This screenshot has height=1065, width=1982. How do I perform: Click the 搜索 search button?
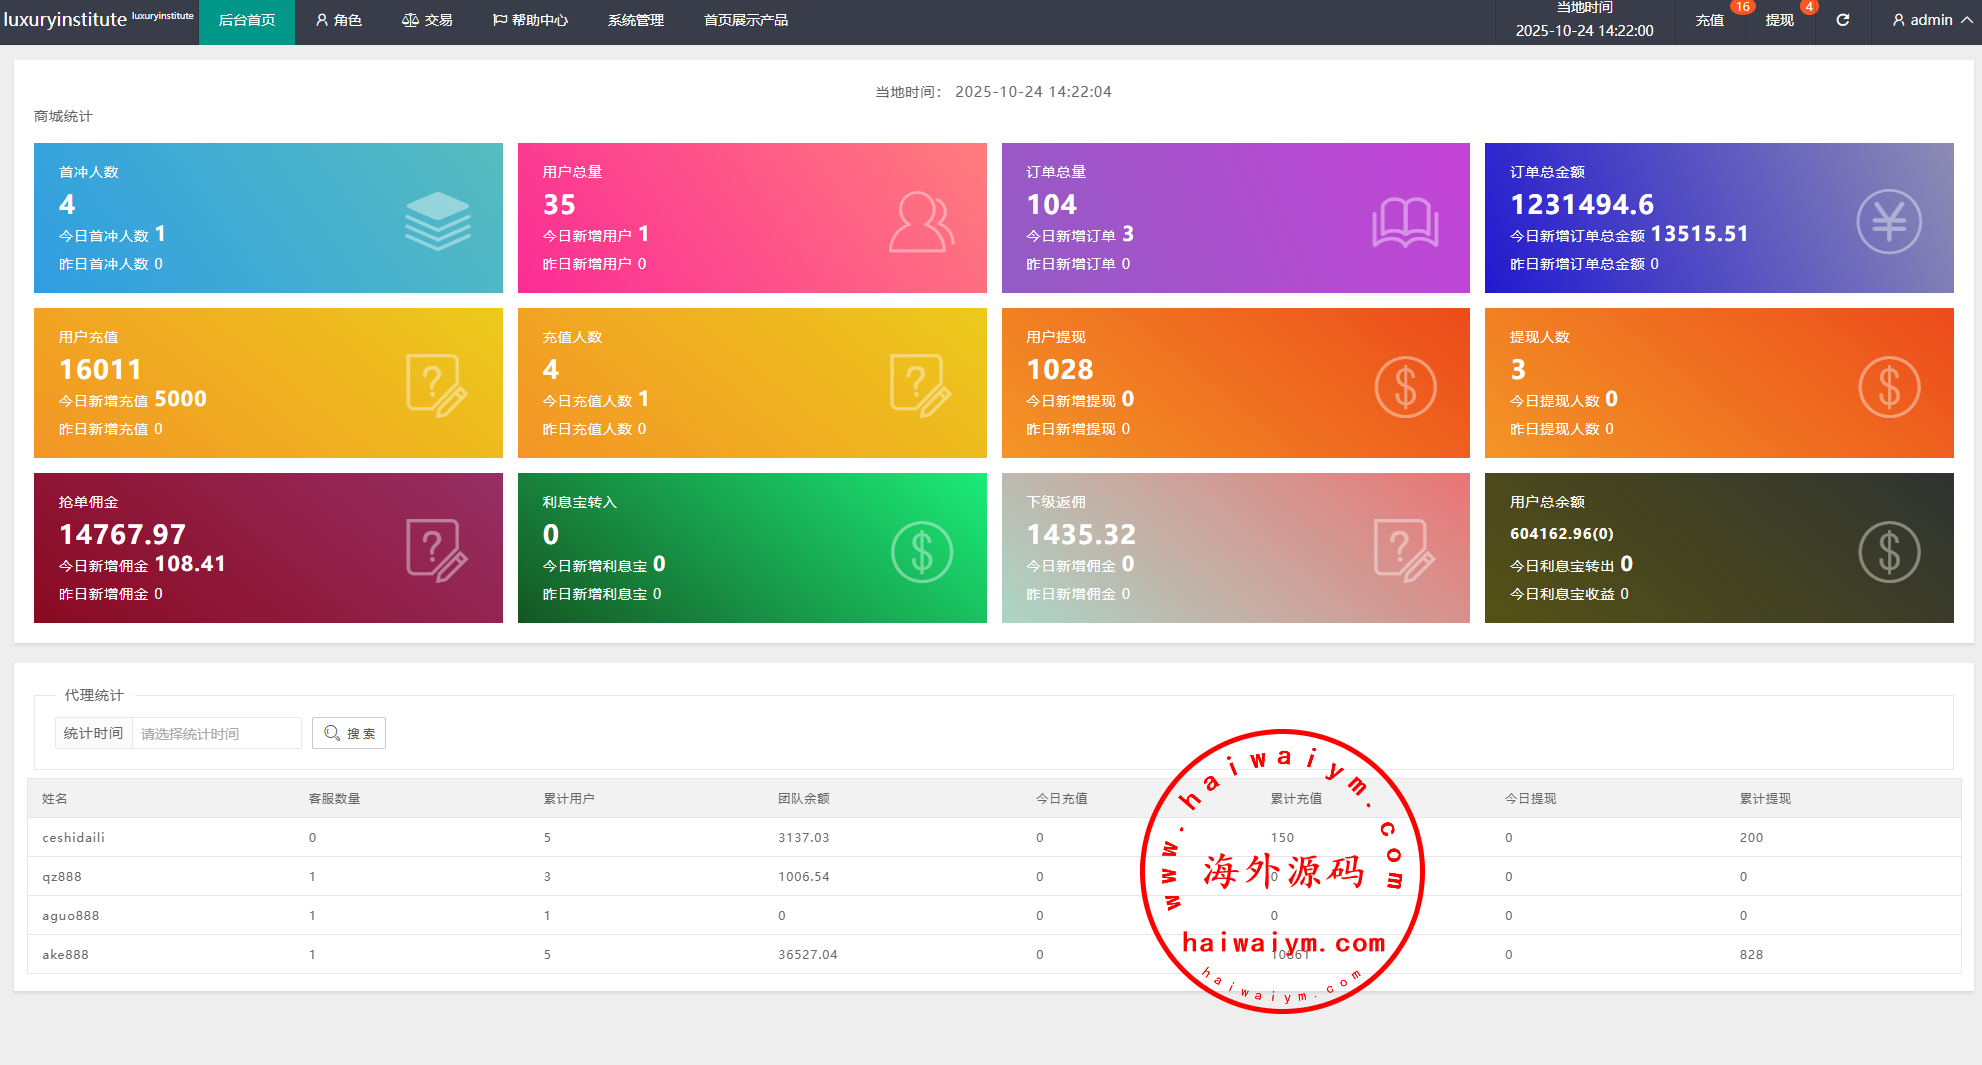pos(349,733)
